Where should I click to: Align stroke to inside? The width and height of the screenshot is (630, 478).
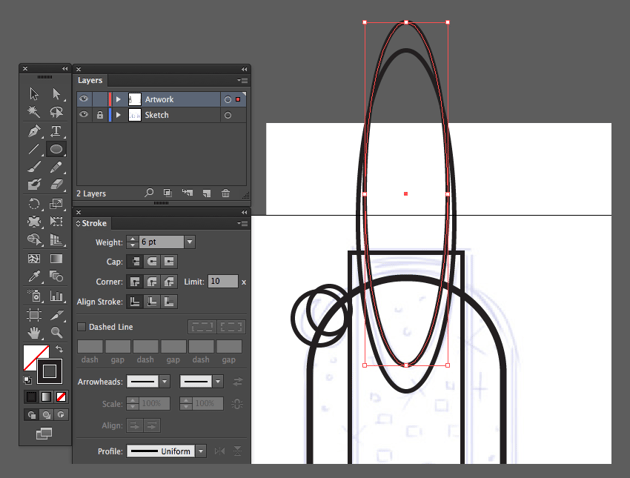point(152,301)
